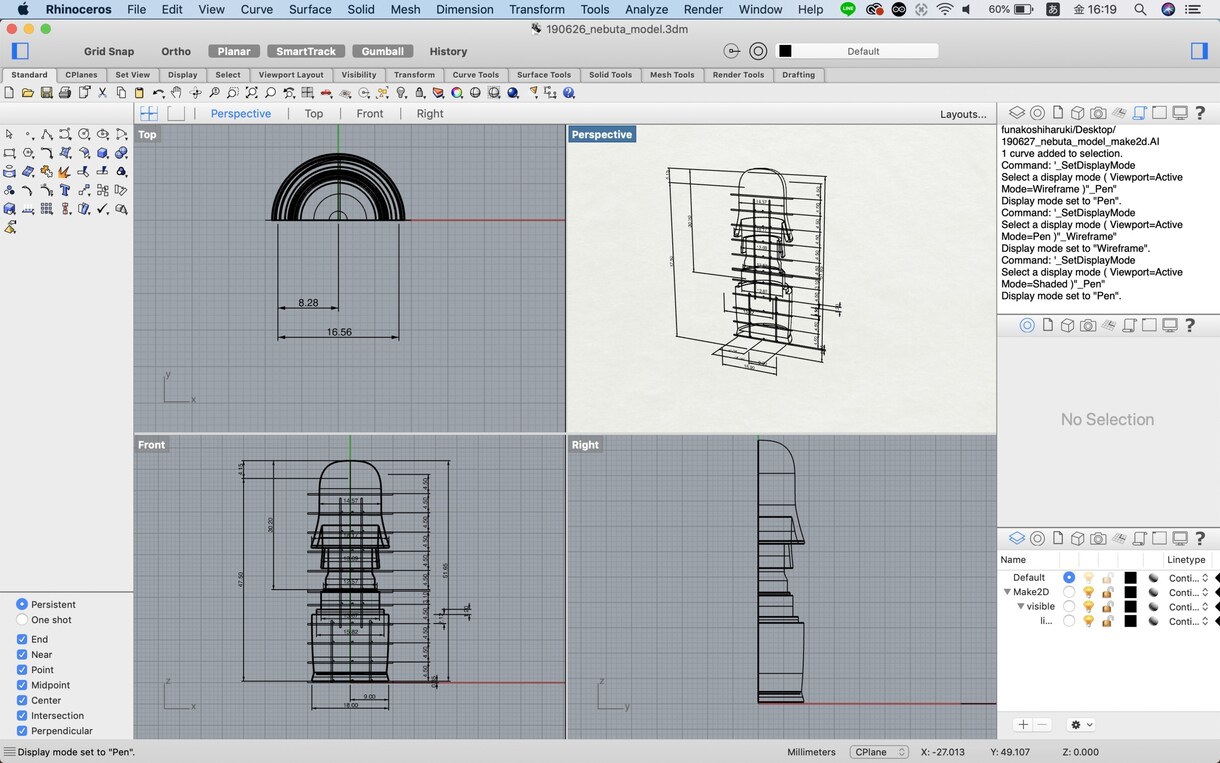Toggle the Perpendicular osnap checkbox
This screenshot has width=1220, height=763.
click(22, 731)
